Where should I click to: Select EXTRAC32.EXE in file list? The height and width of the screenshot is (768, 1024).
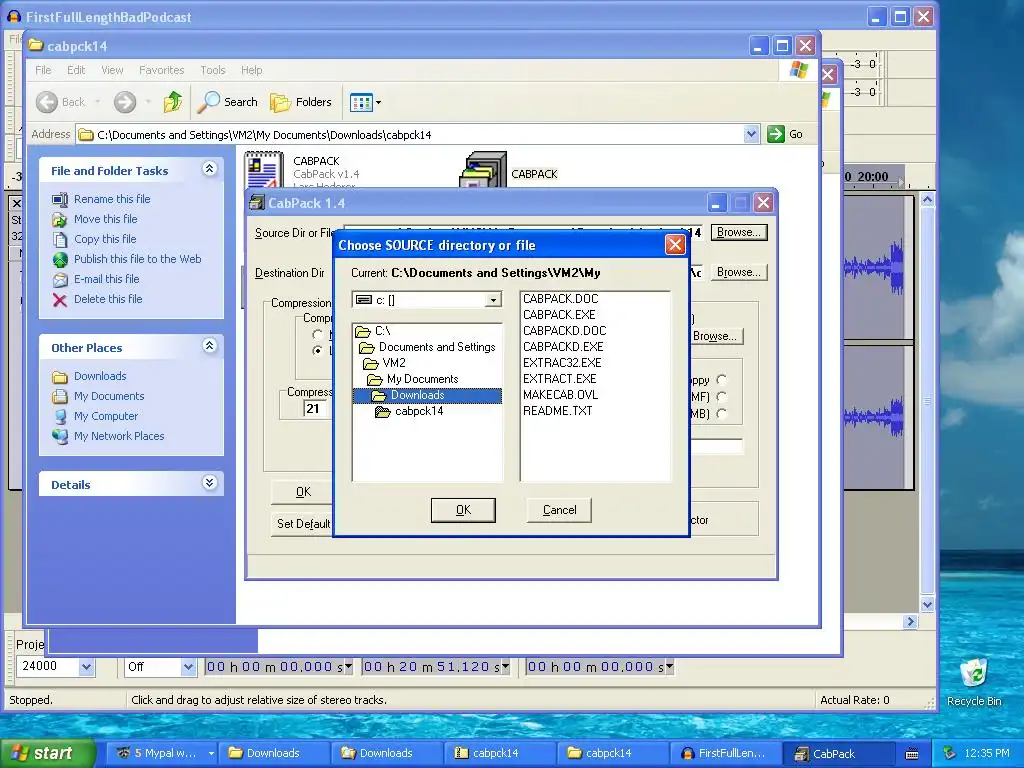[562, 363]
